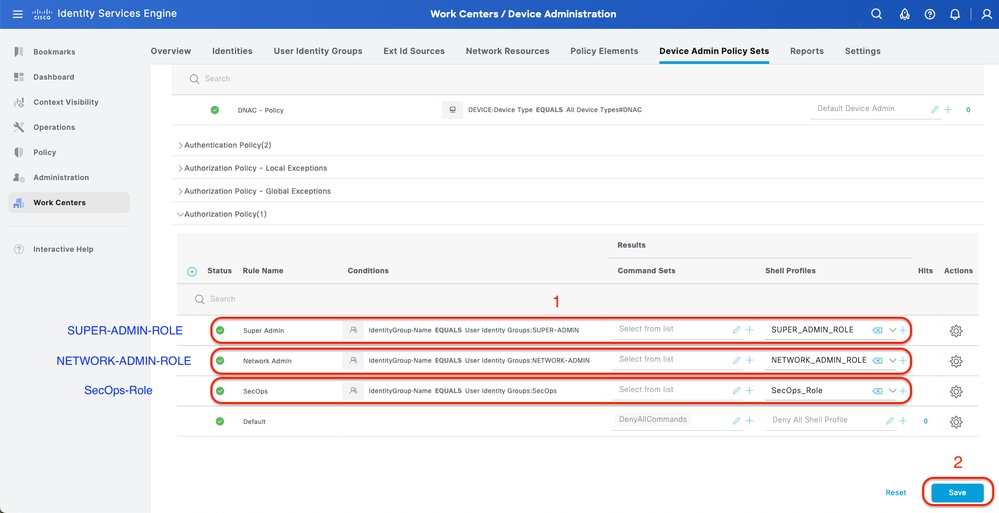The image size is (999, 513).
Task: Open the Ext Id Sources tab
Action: (414, 51)
